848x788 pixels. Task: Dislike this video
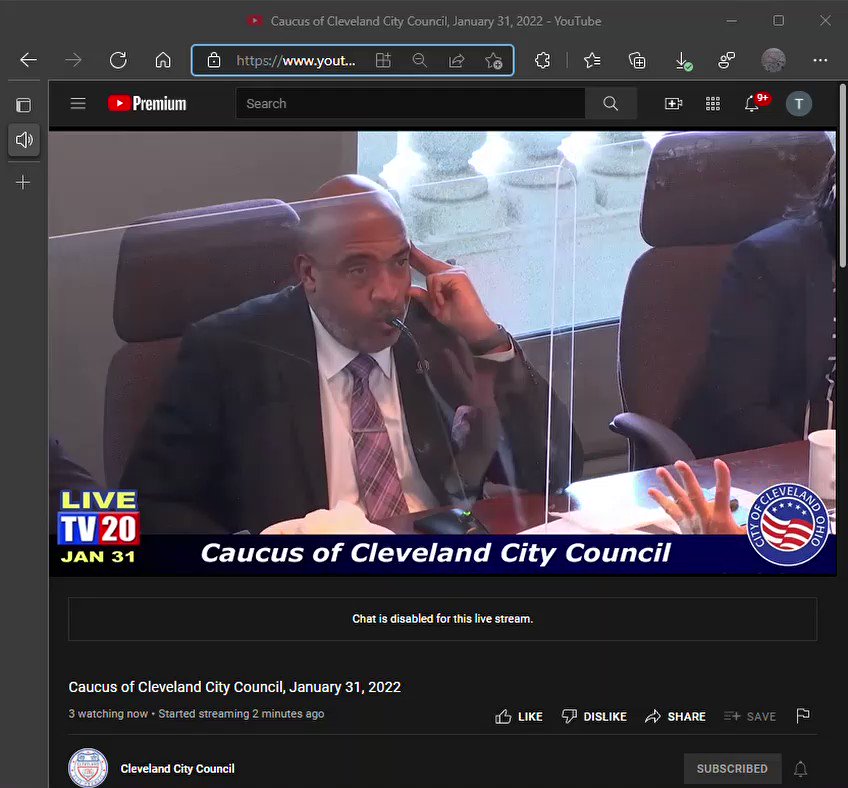594,716
